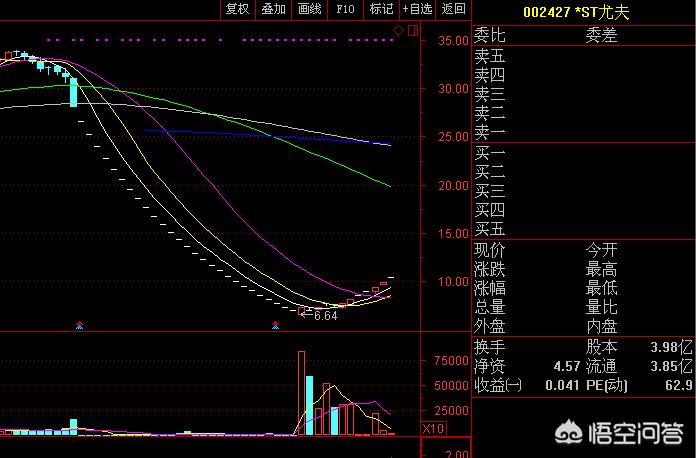Screen dimensions: 696x458
Task: Click the 股本 value 3.98亿
Action: tap(672, 347)
